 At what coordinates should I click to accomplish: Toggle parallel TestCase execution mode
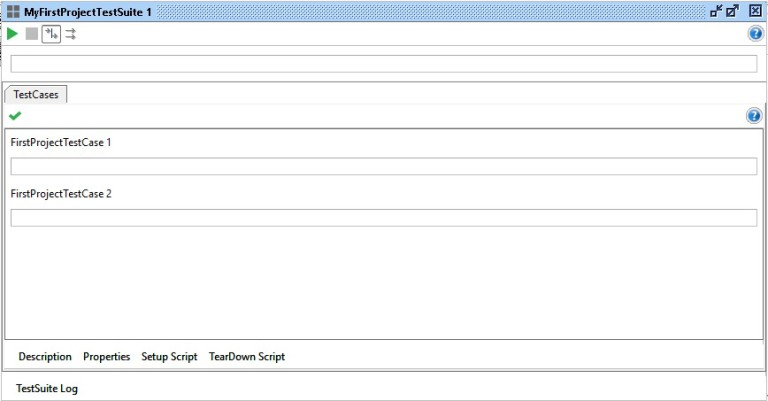71,34
